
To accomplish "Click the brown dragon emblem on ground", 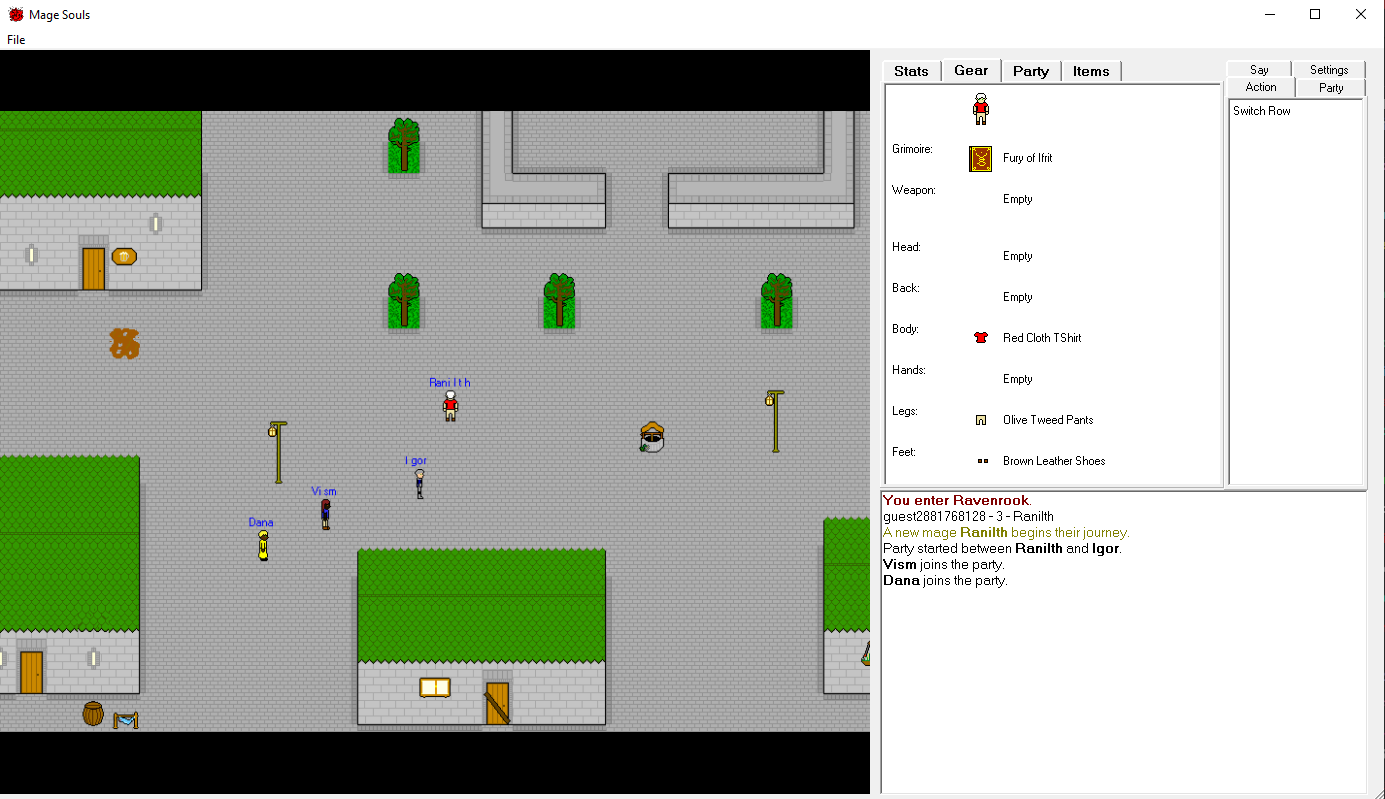I will [x=124, y=343].
